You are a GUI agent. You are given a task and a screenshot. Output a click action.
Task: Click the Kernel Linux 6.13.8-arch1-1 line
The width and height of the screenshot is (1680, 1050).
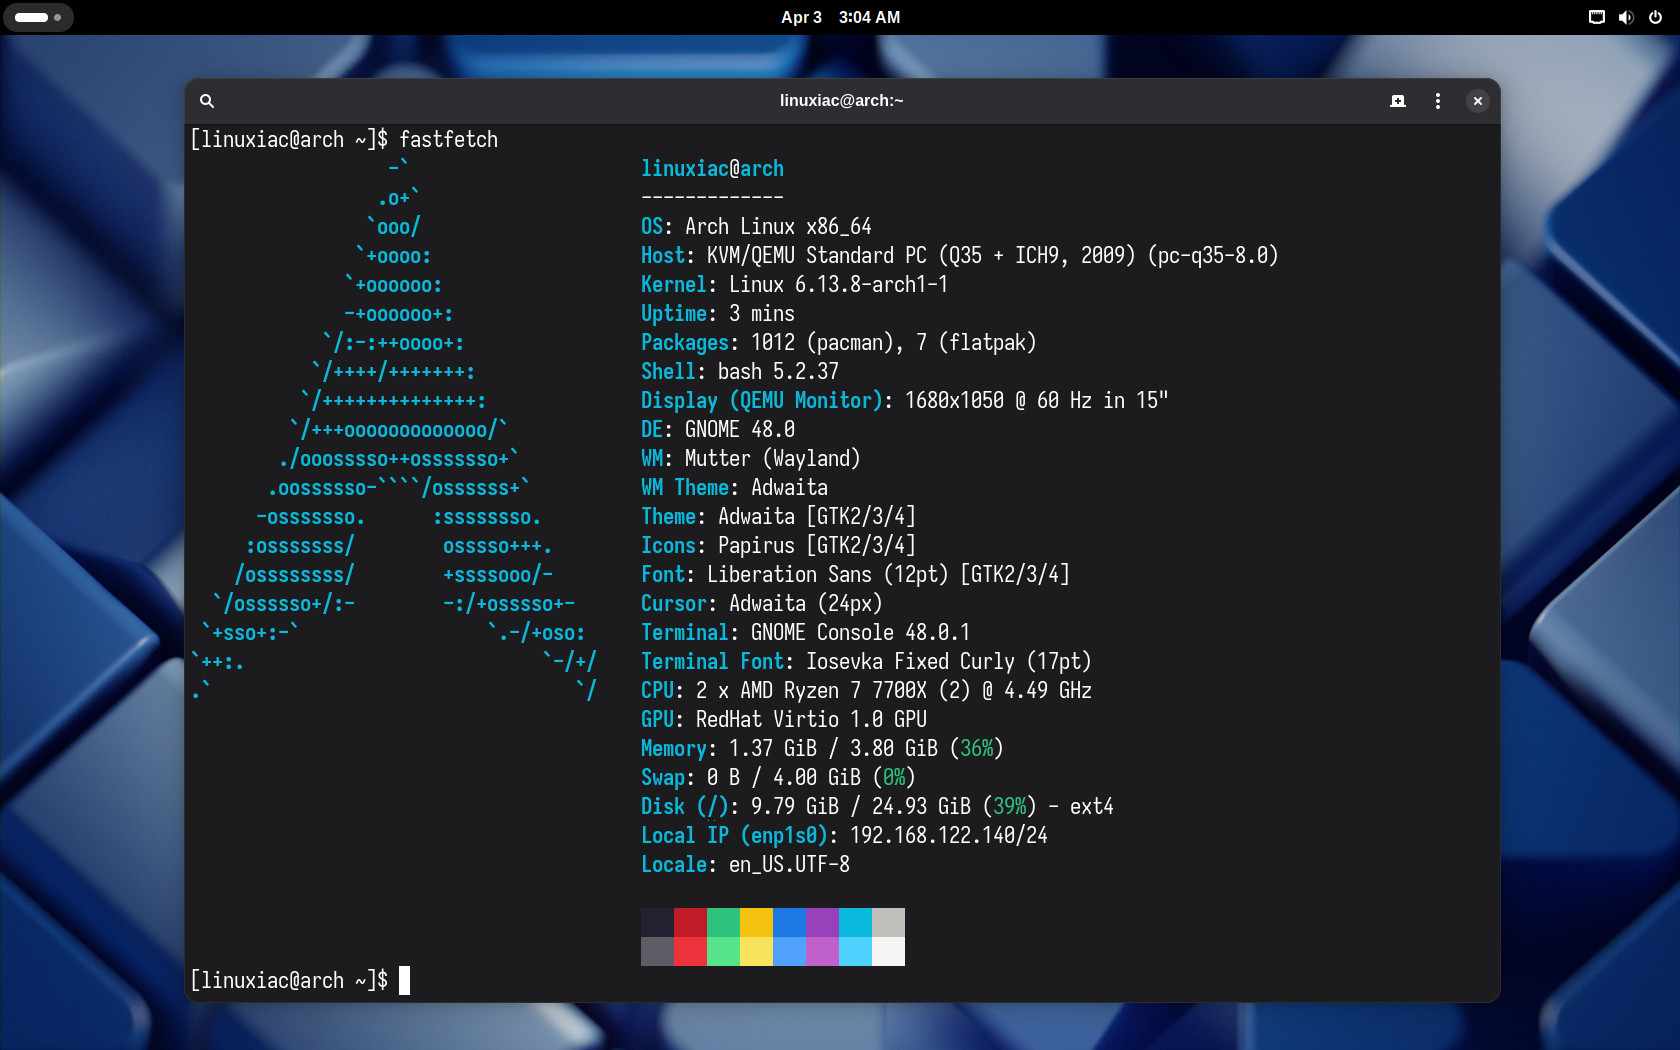pyautogui.click(x=794, y=285)
